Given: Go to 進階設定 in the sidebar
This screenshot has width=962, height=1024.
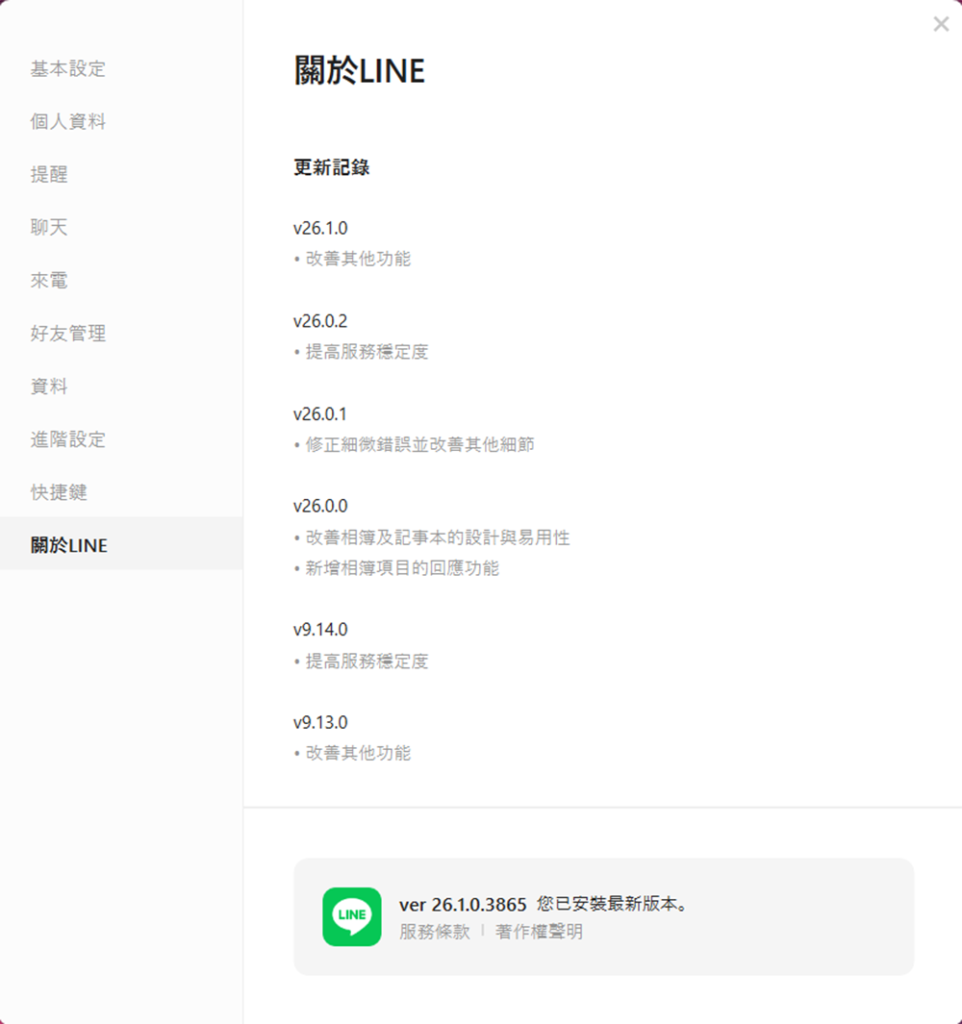Looking at the screenshot, I should (x=68, y=440).
